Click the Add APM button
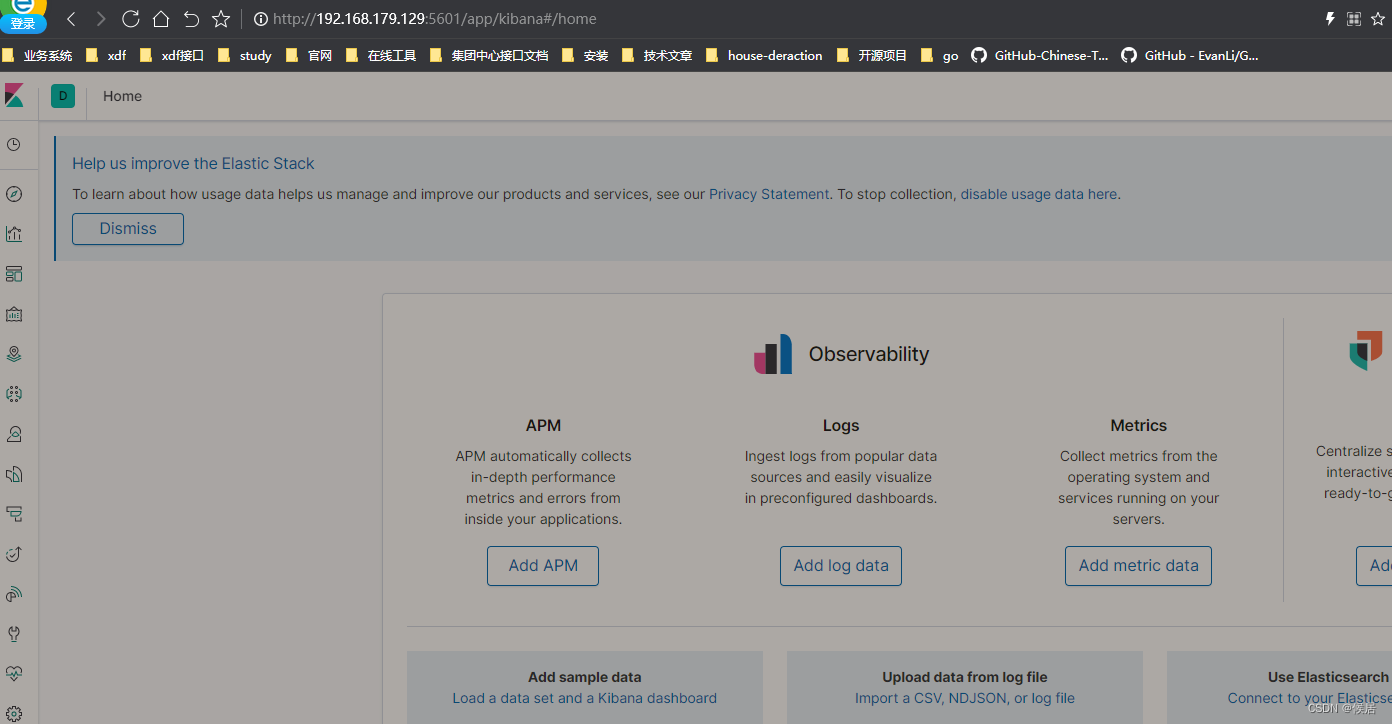 point(543,565)
